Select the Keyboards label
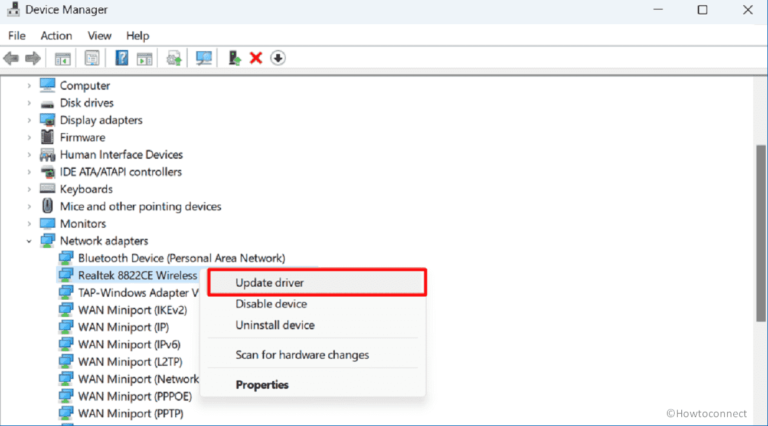Image resolution: width=768 pixels, height=426 pixels. click(x=86, y=189)
